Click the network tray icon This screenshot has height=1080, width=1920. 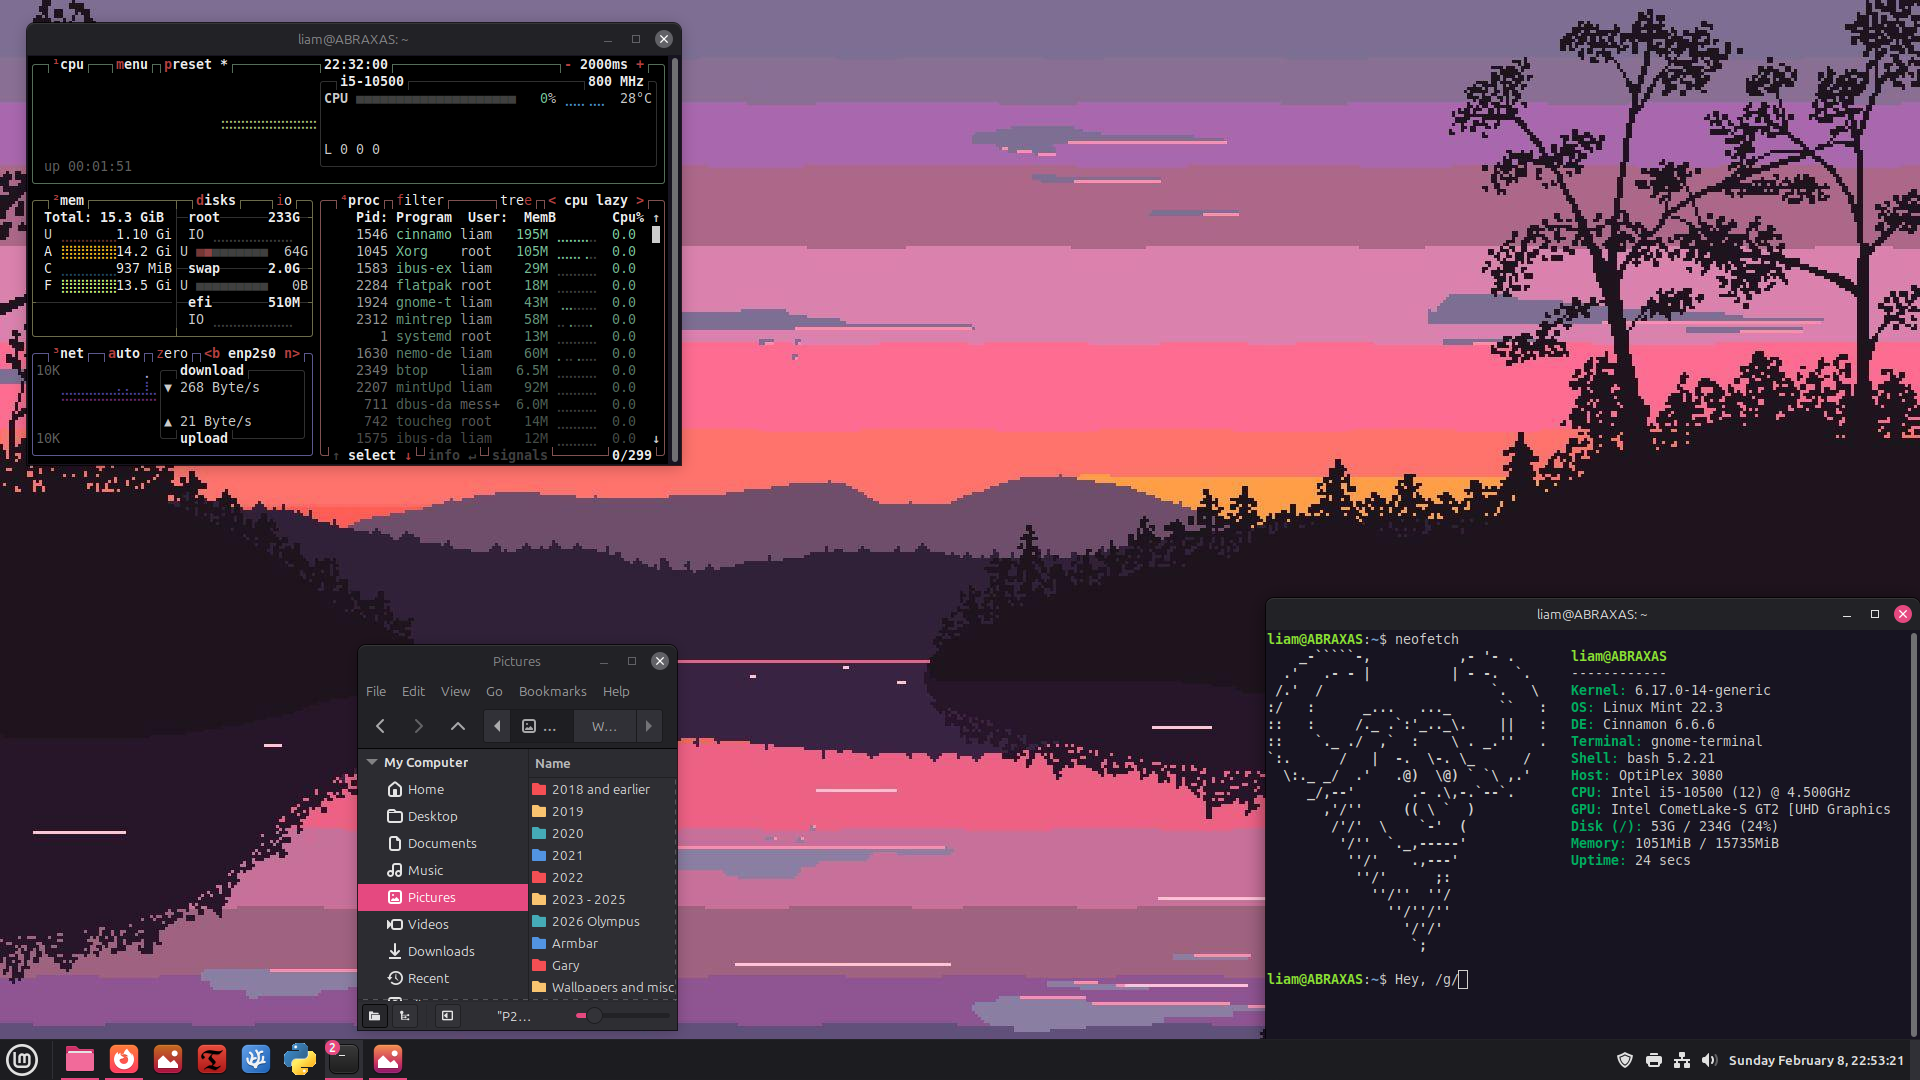[1682, 1060]
